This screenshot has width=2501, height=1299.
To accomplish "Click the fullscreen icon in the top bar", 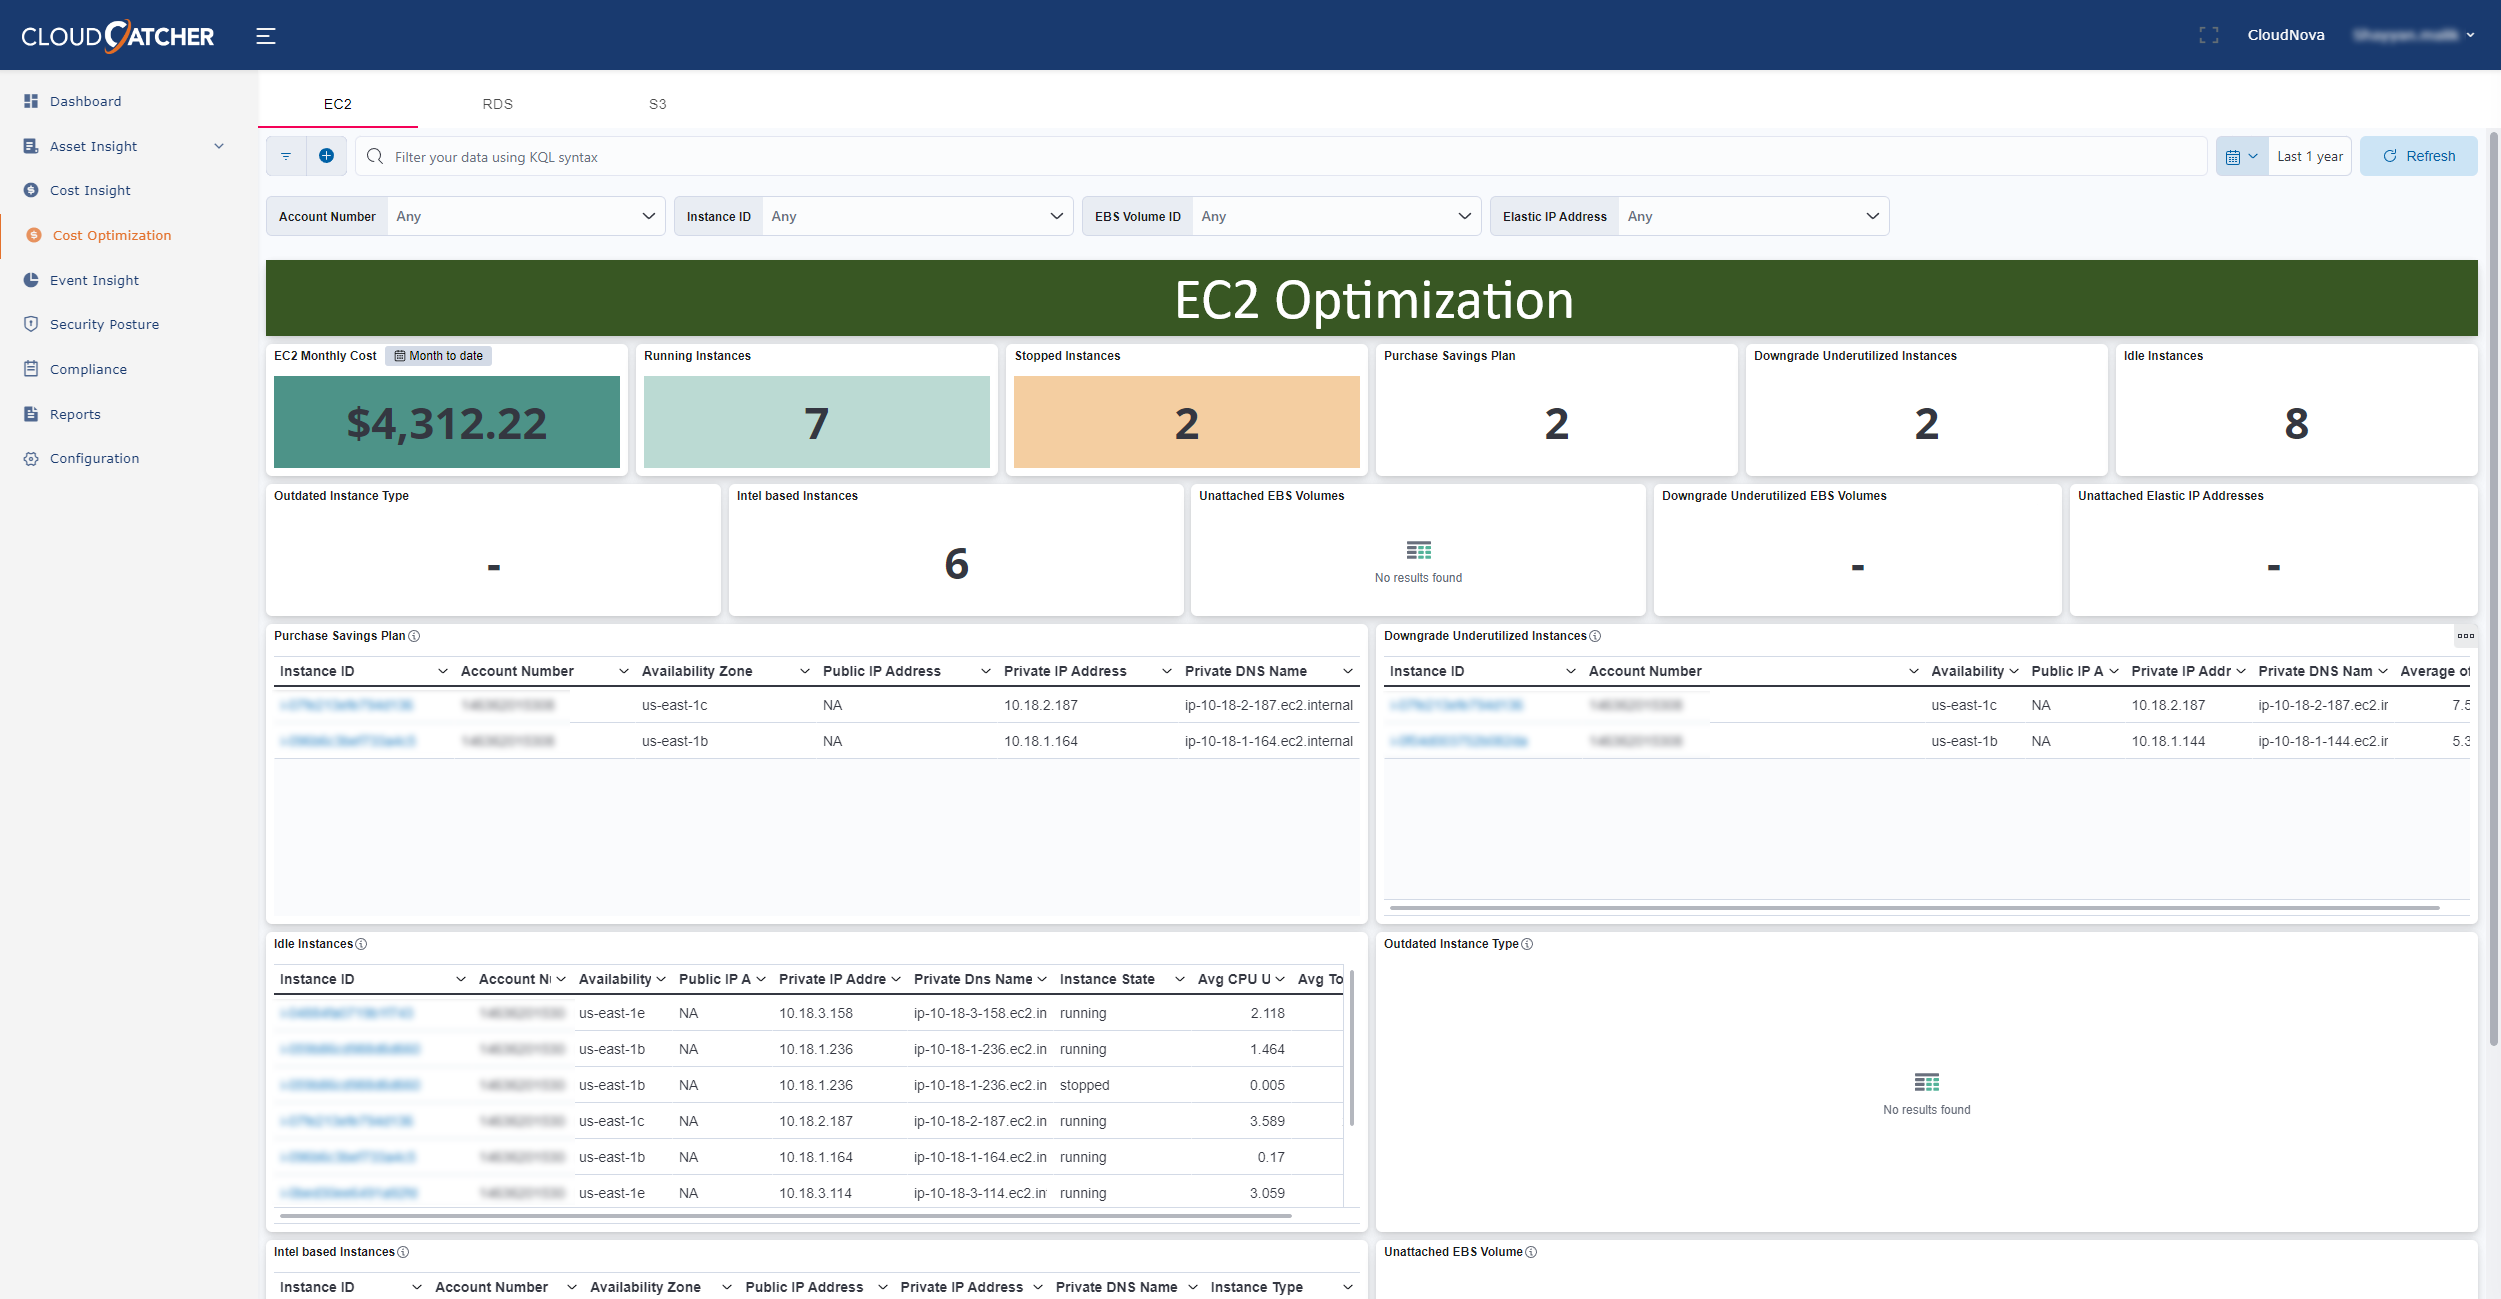I will pyautogui.click(x=2208, y=35).
